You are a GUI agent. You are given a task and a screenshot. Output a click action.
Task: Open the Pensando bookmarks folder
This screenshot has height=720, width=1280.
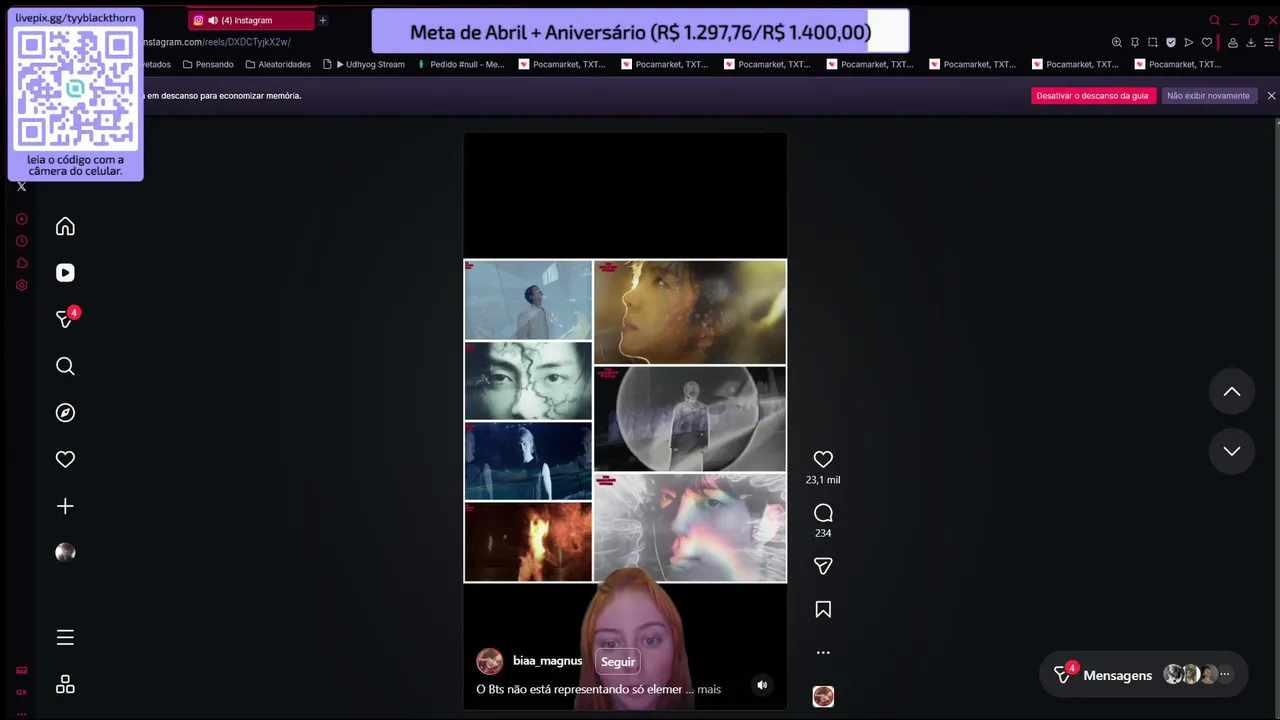click(x=208, y=64)
